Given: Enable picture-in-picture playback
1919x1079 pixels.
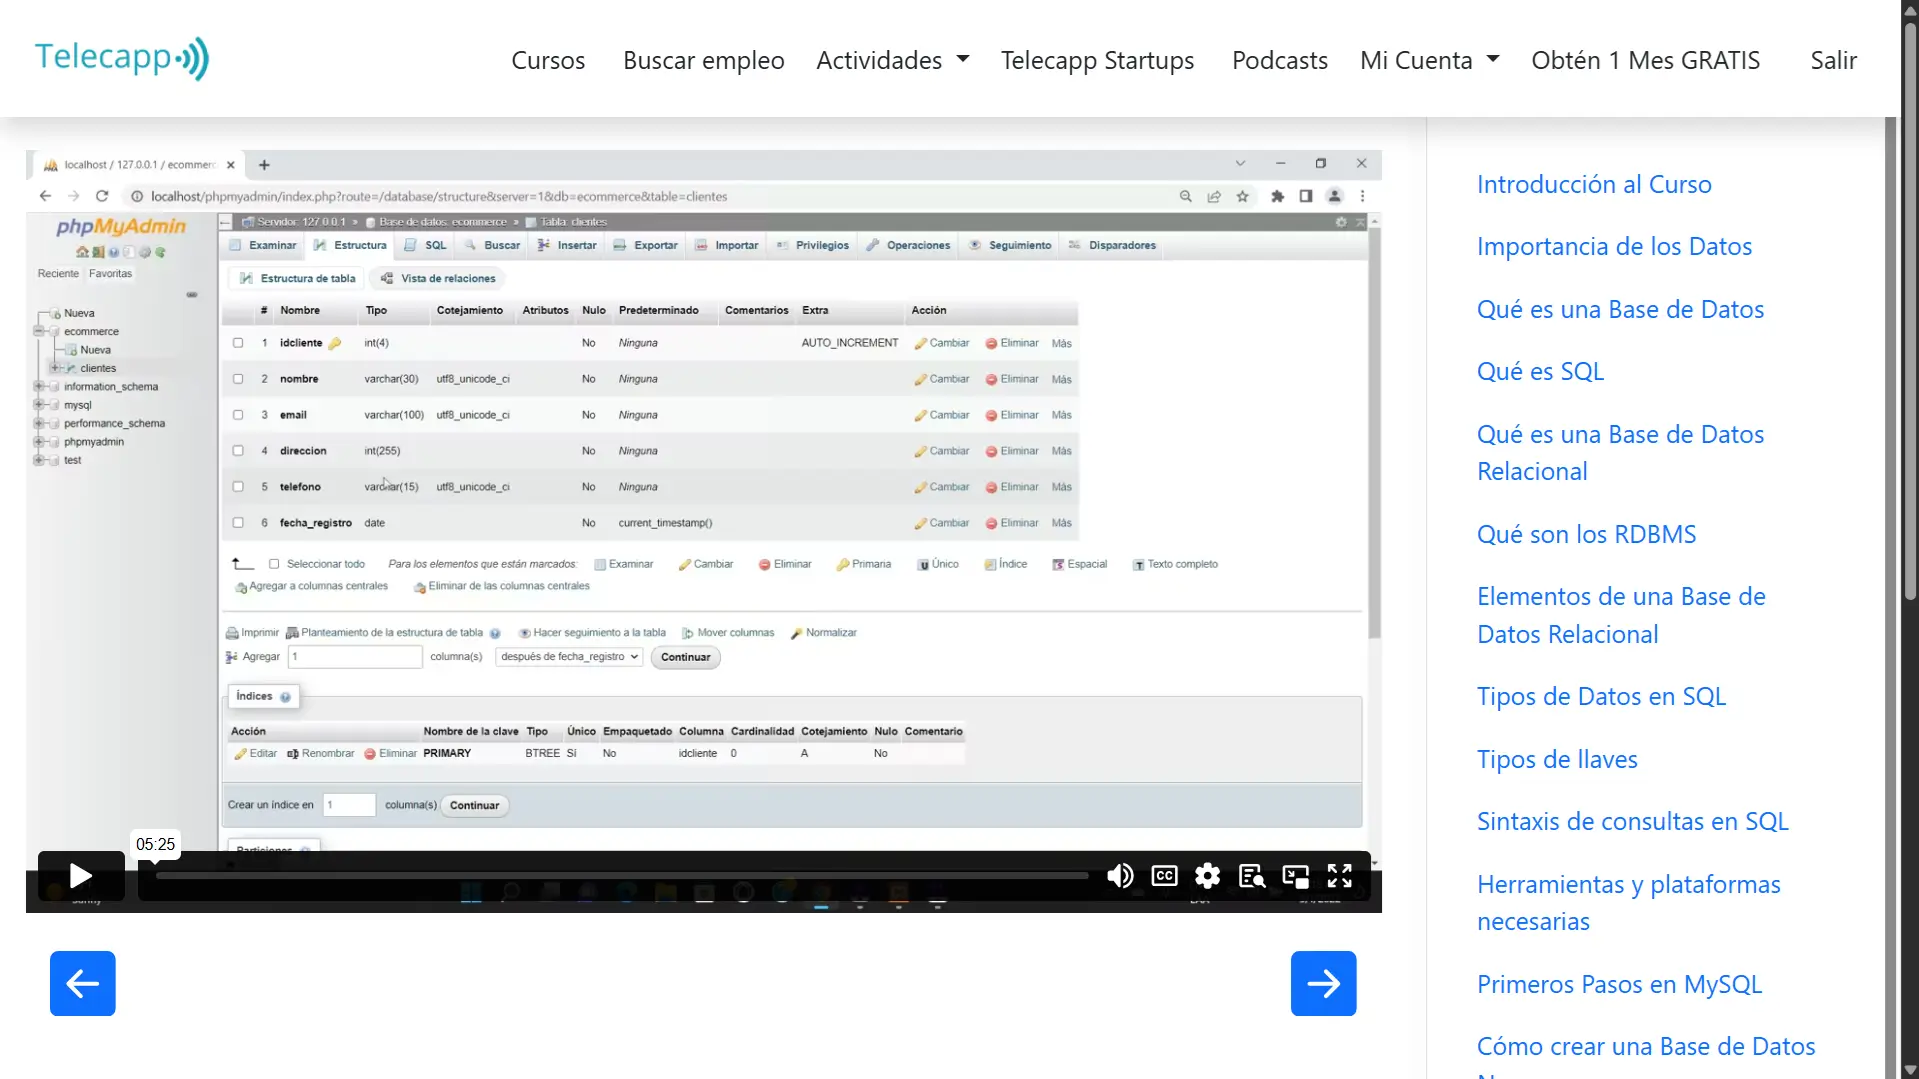Looking at the screenshot, I should (1295, 875).
